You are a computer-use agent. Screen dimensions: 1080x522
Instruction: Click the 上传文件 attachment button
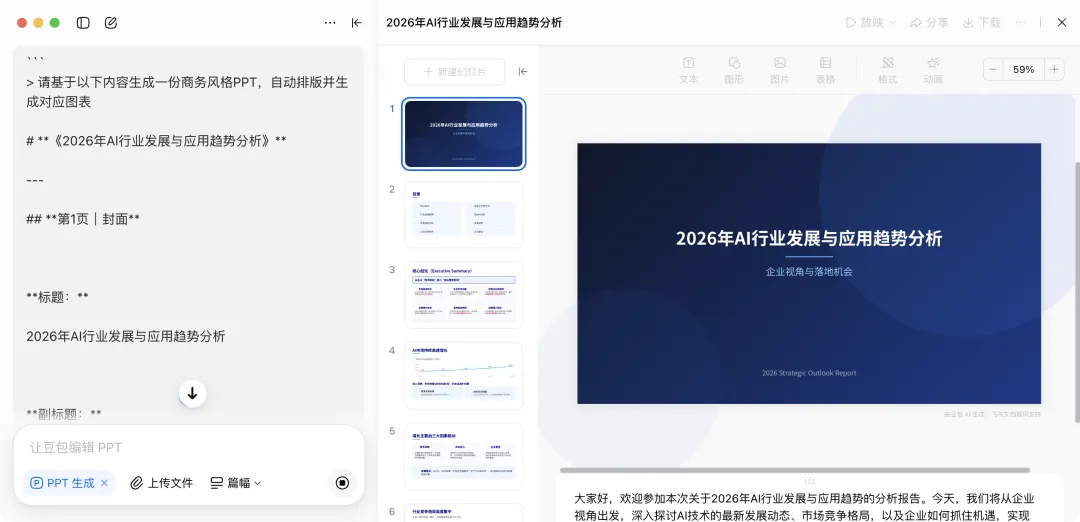pos(163,483)
